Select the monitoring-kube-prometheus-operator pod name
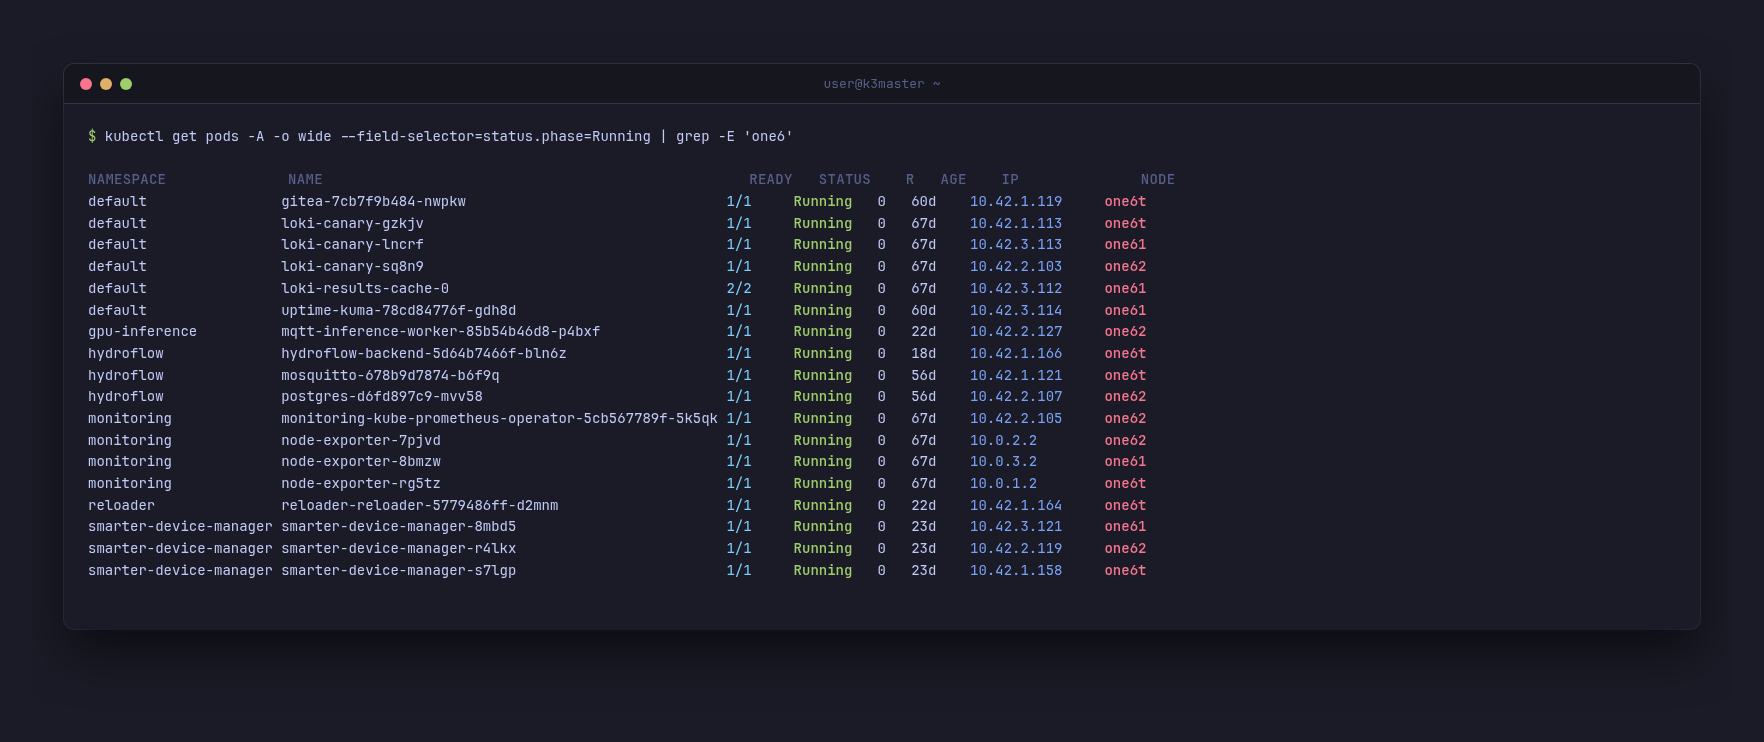This screenshot has width=1764, height=742. [499, 419]
